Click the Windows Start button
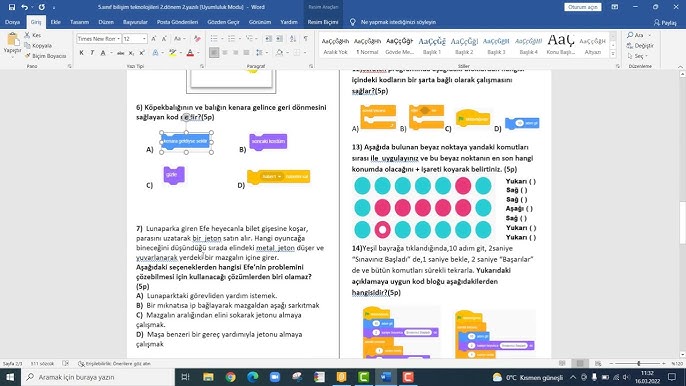The image size is (686, 386). 10,377
